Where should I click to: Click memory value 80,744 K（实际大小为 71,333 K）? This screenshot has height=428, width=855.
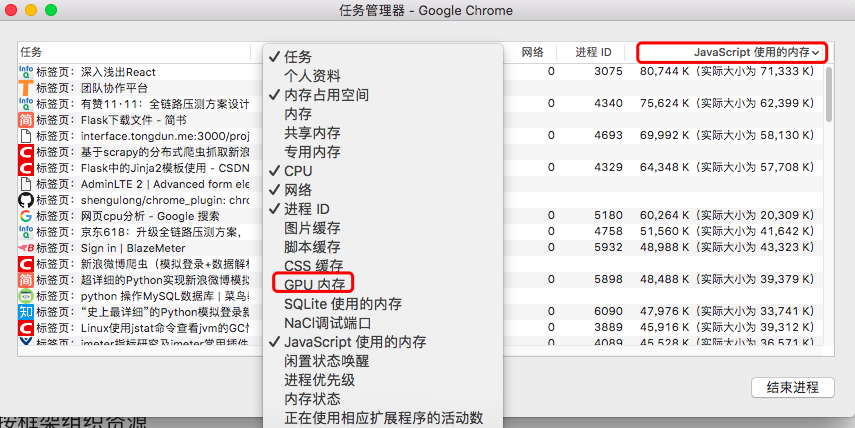727,71
